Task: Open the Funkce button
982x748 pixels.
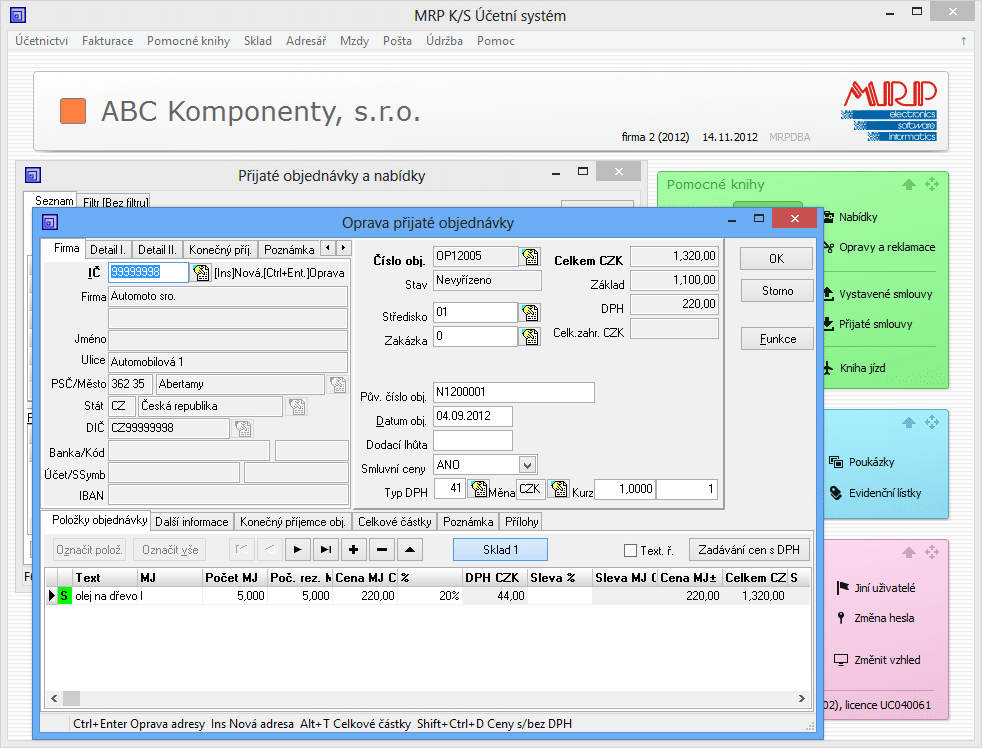Action: [777, 339]
